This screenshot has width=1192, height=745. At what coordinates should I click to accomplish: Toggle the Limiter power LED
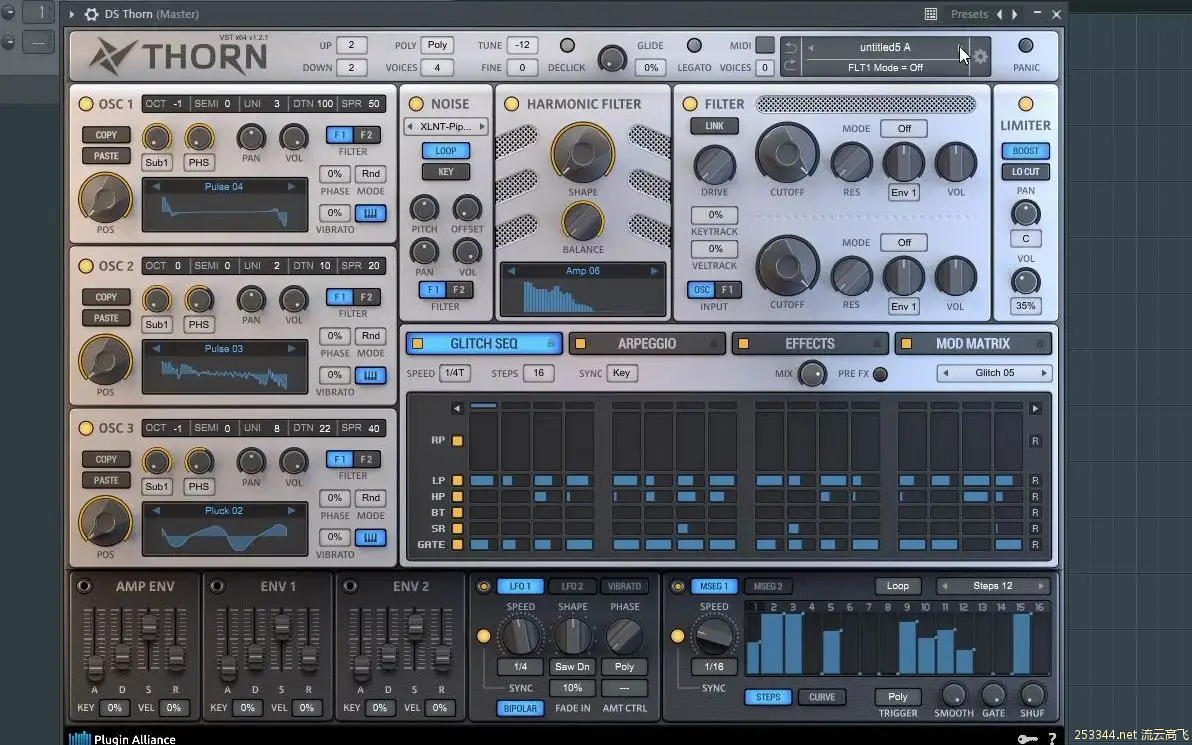pos(1026,104)
